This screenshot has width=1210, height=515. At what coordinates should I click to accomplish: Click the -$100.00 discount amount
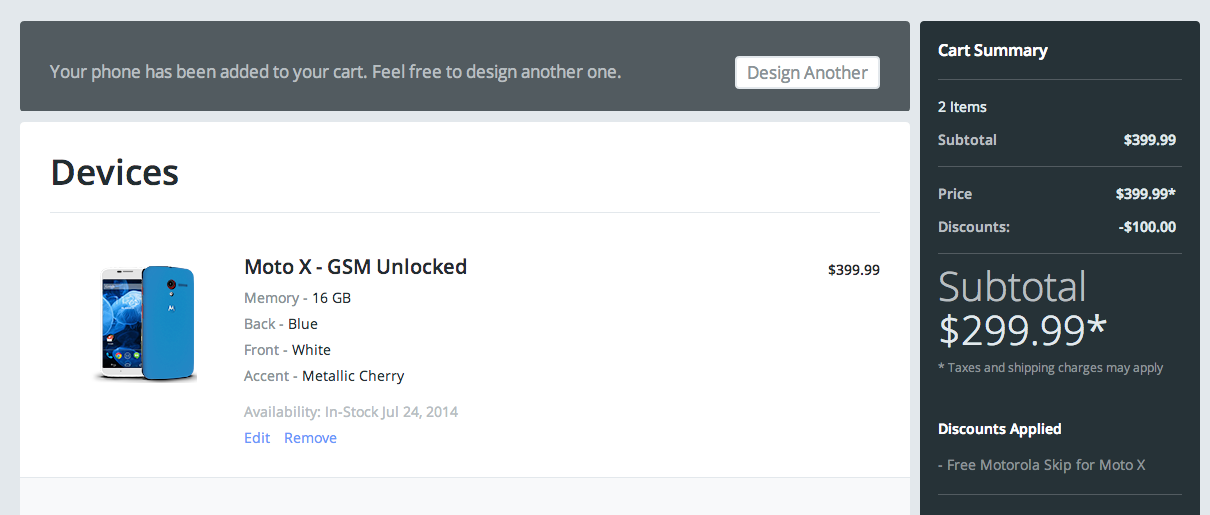point(1147,227)
